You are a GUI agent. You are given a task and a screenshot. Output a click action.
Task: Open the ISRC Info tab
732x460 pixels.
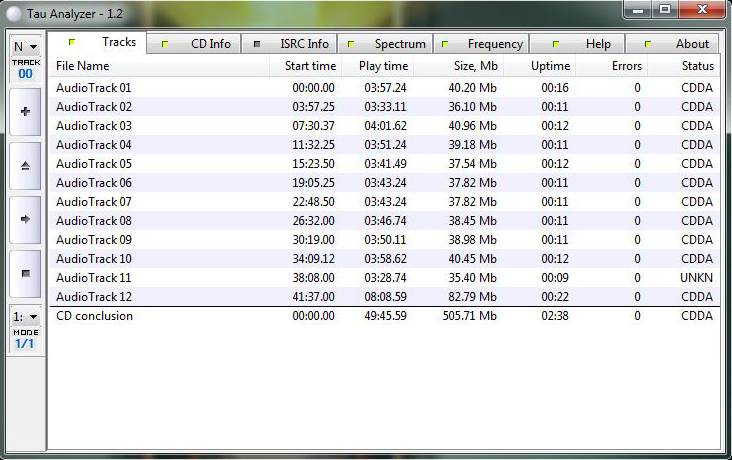(x=291, y=44)
